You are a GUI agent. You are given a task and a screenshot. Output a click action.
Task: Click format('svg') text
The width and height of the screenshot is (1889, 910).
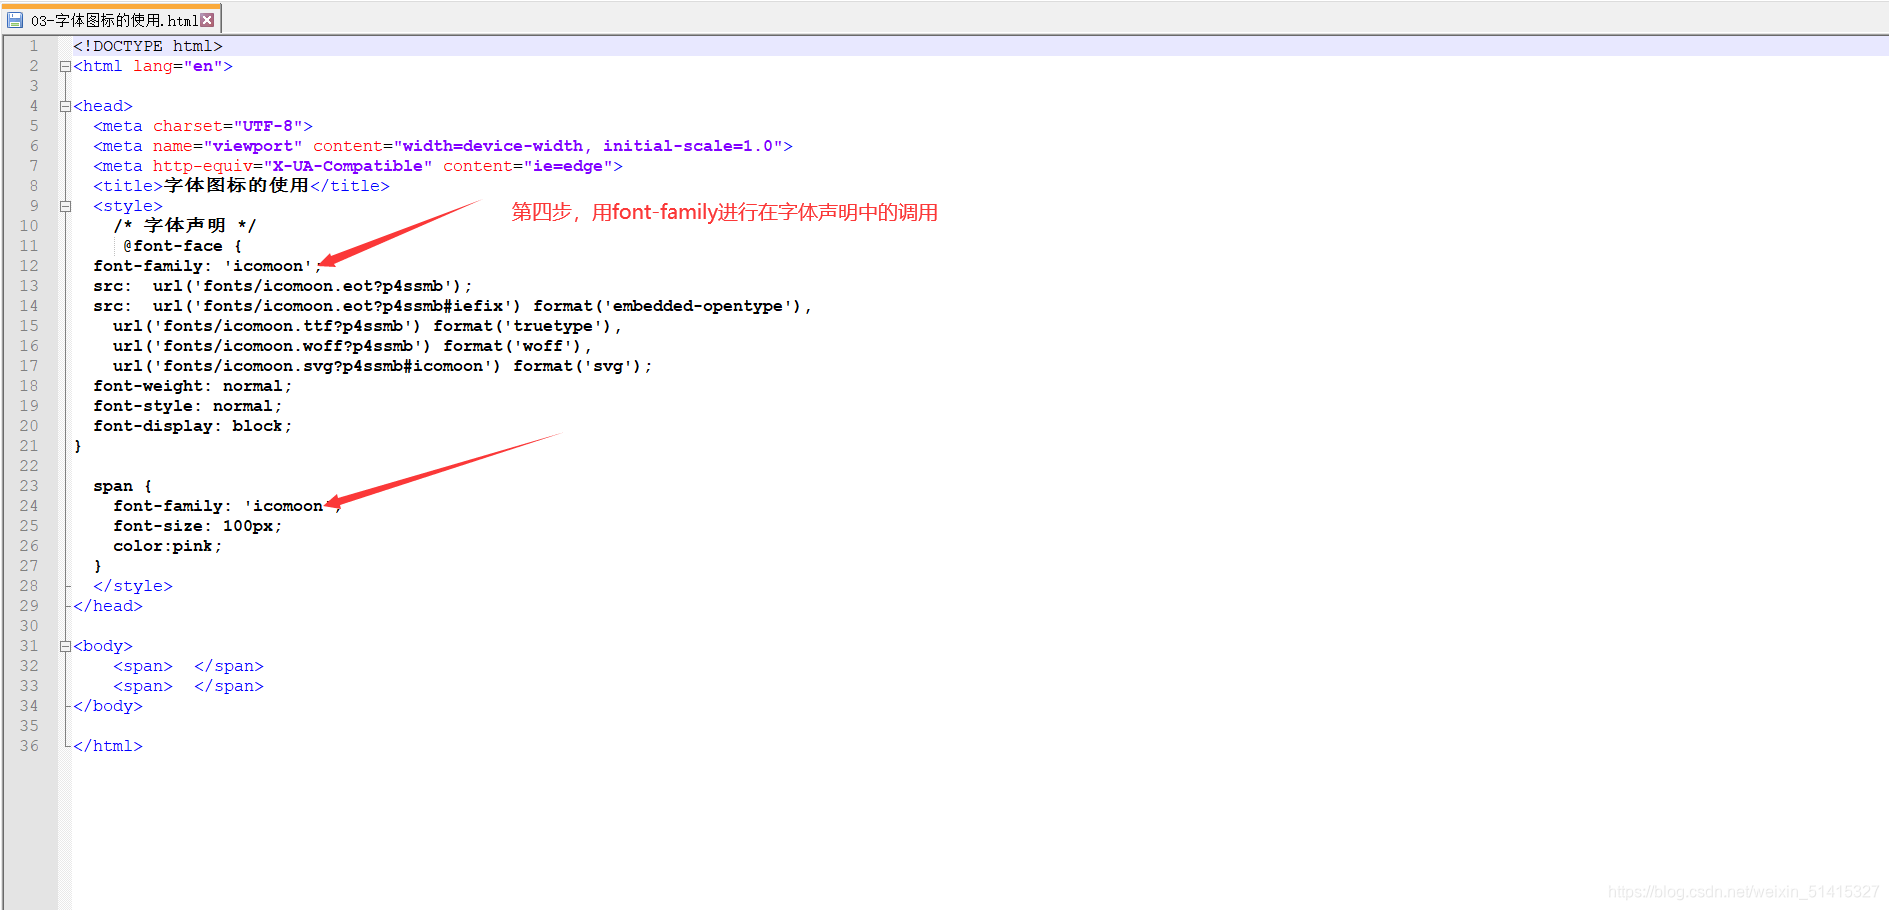coord(578,366)
